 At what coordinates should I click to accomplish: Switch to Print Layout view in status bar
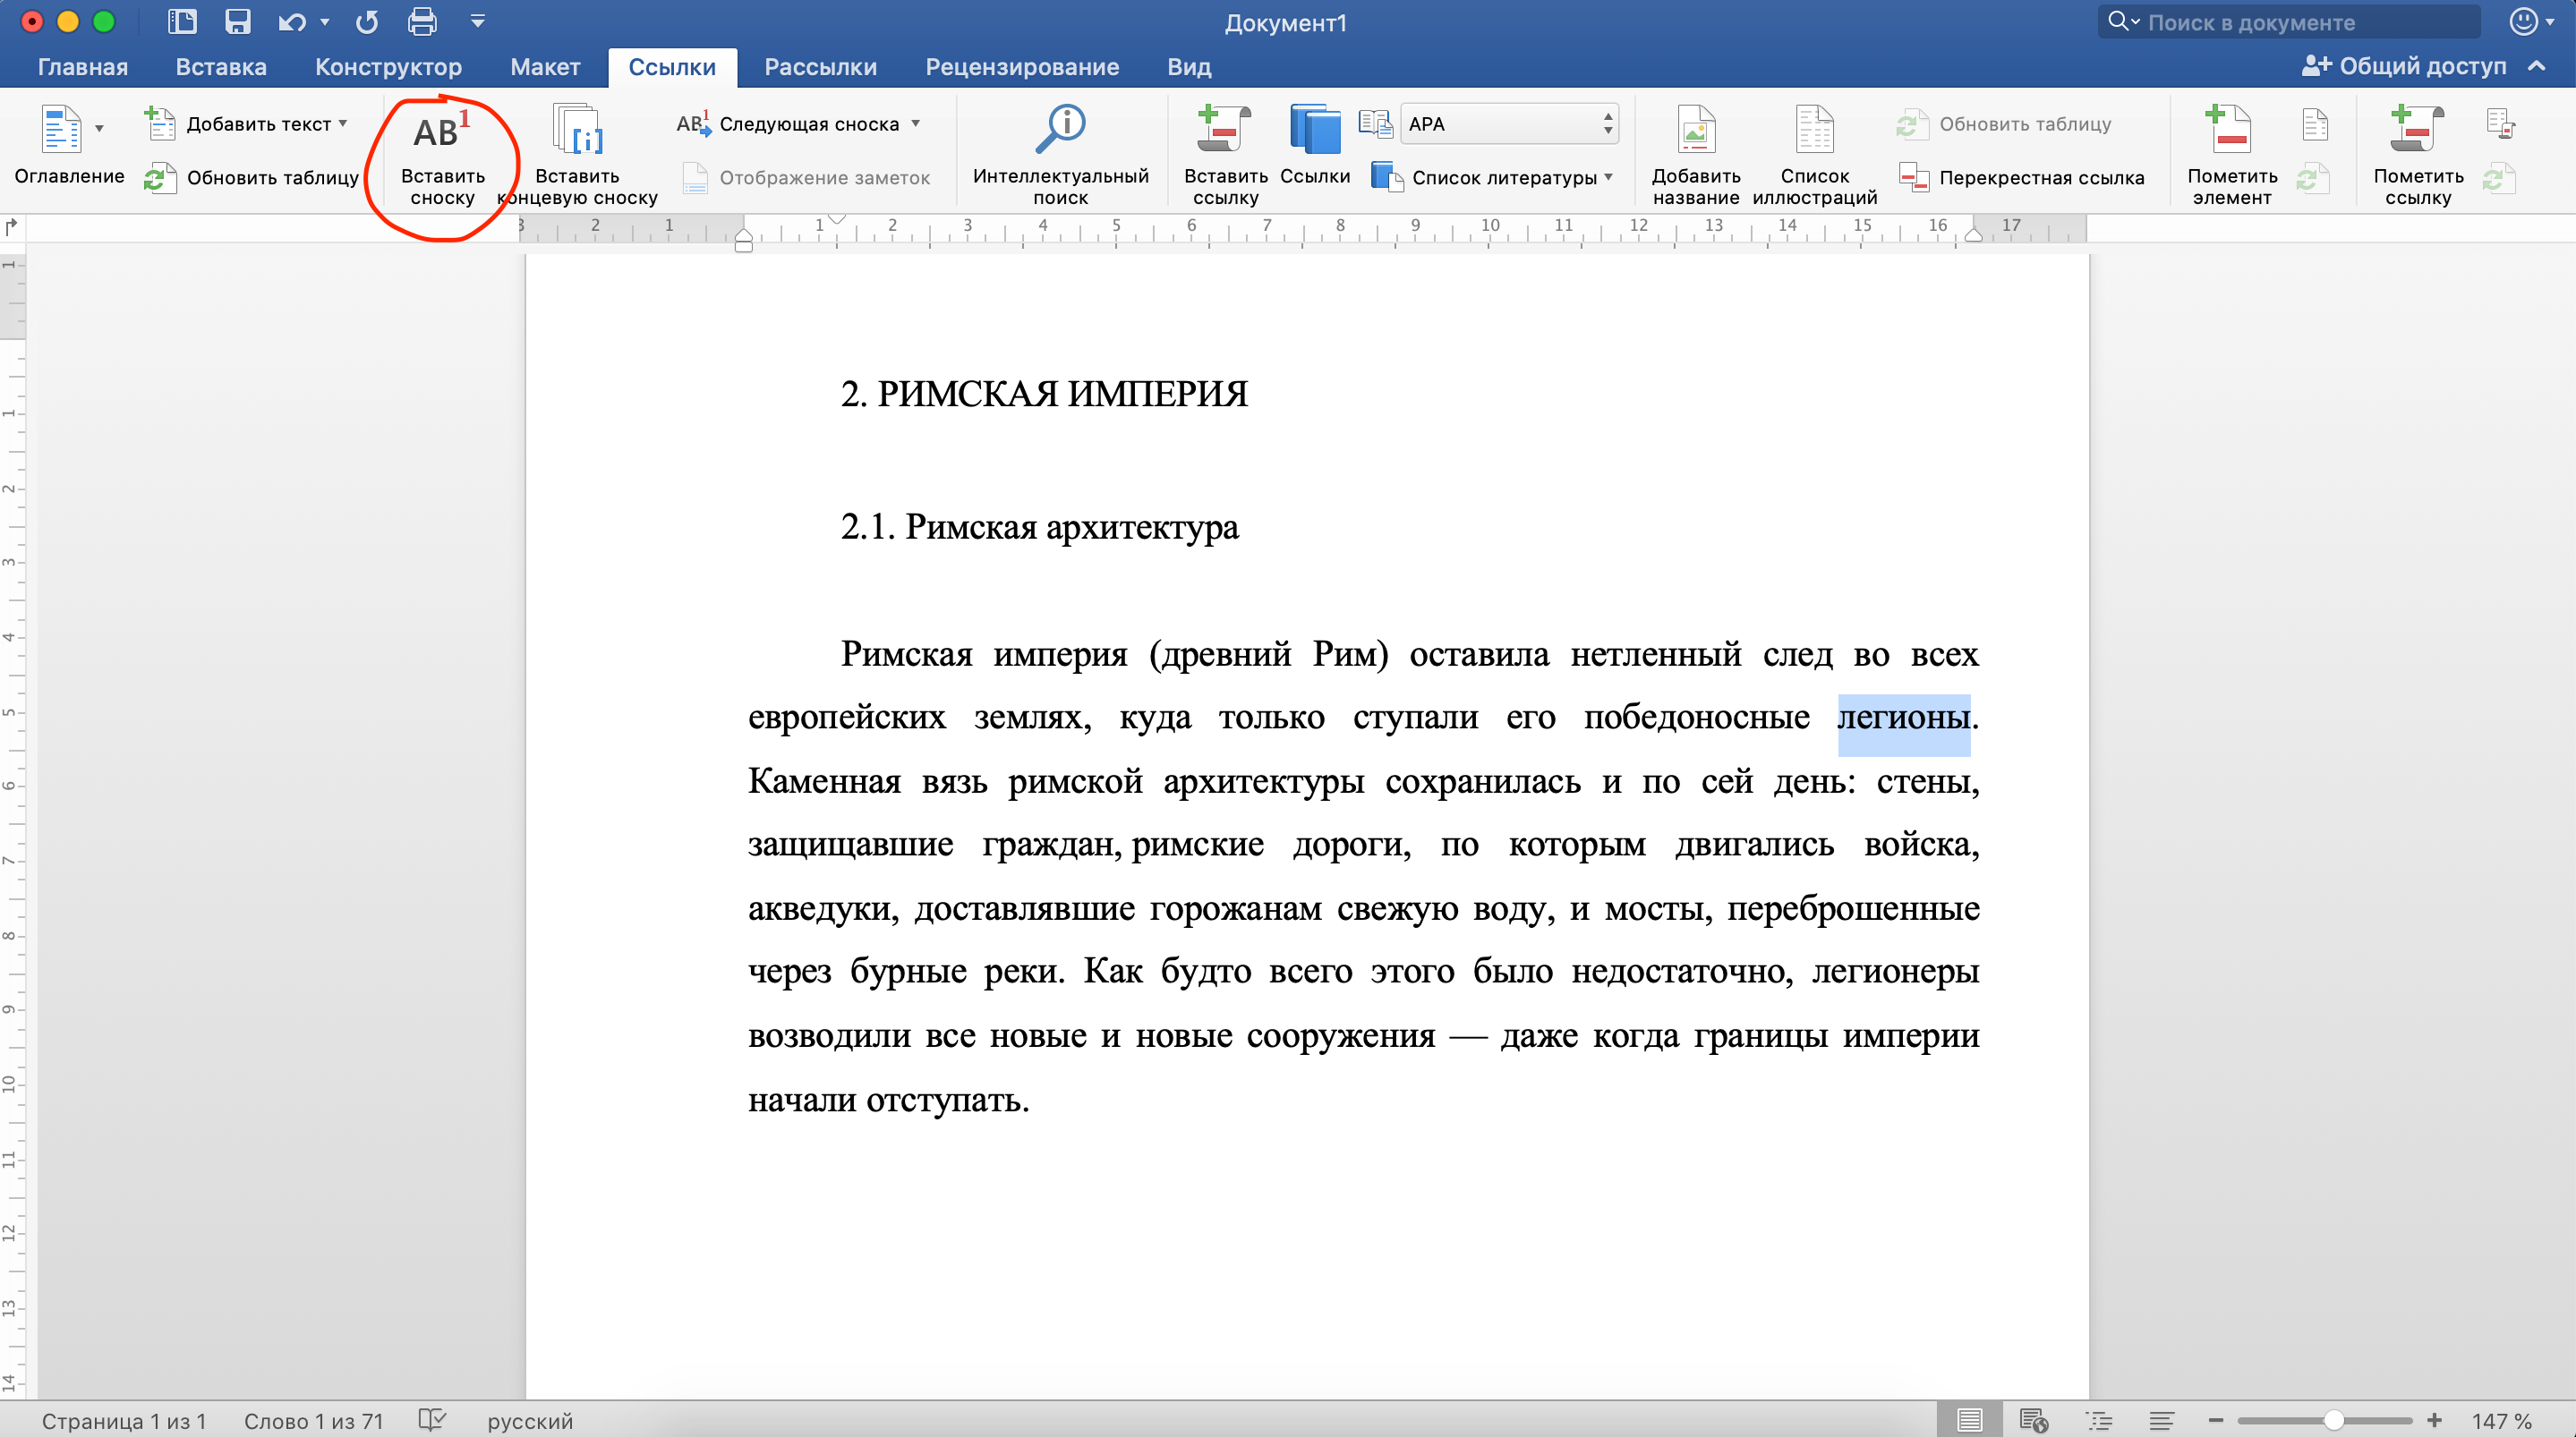pos(1969,1420)
